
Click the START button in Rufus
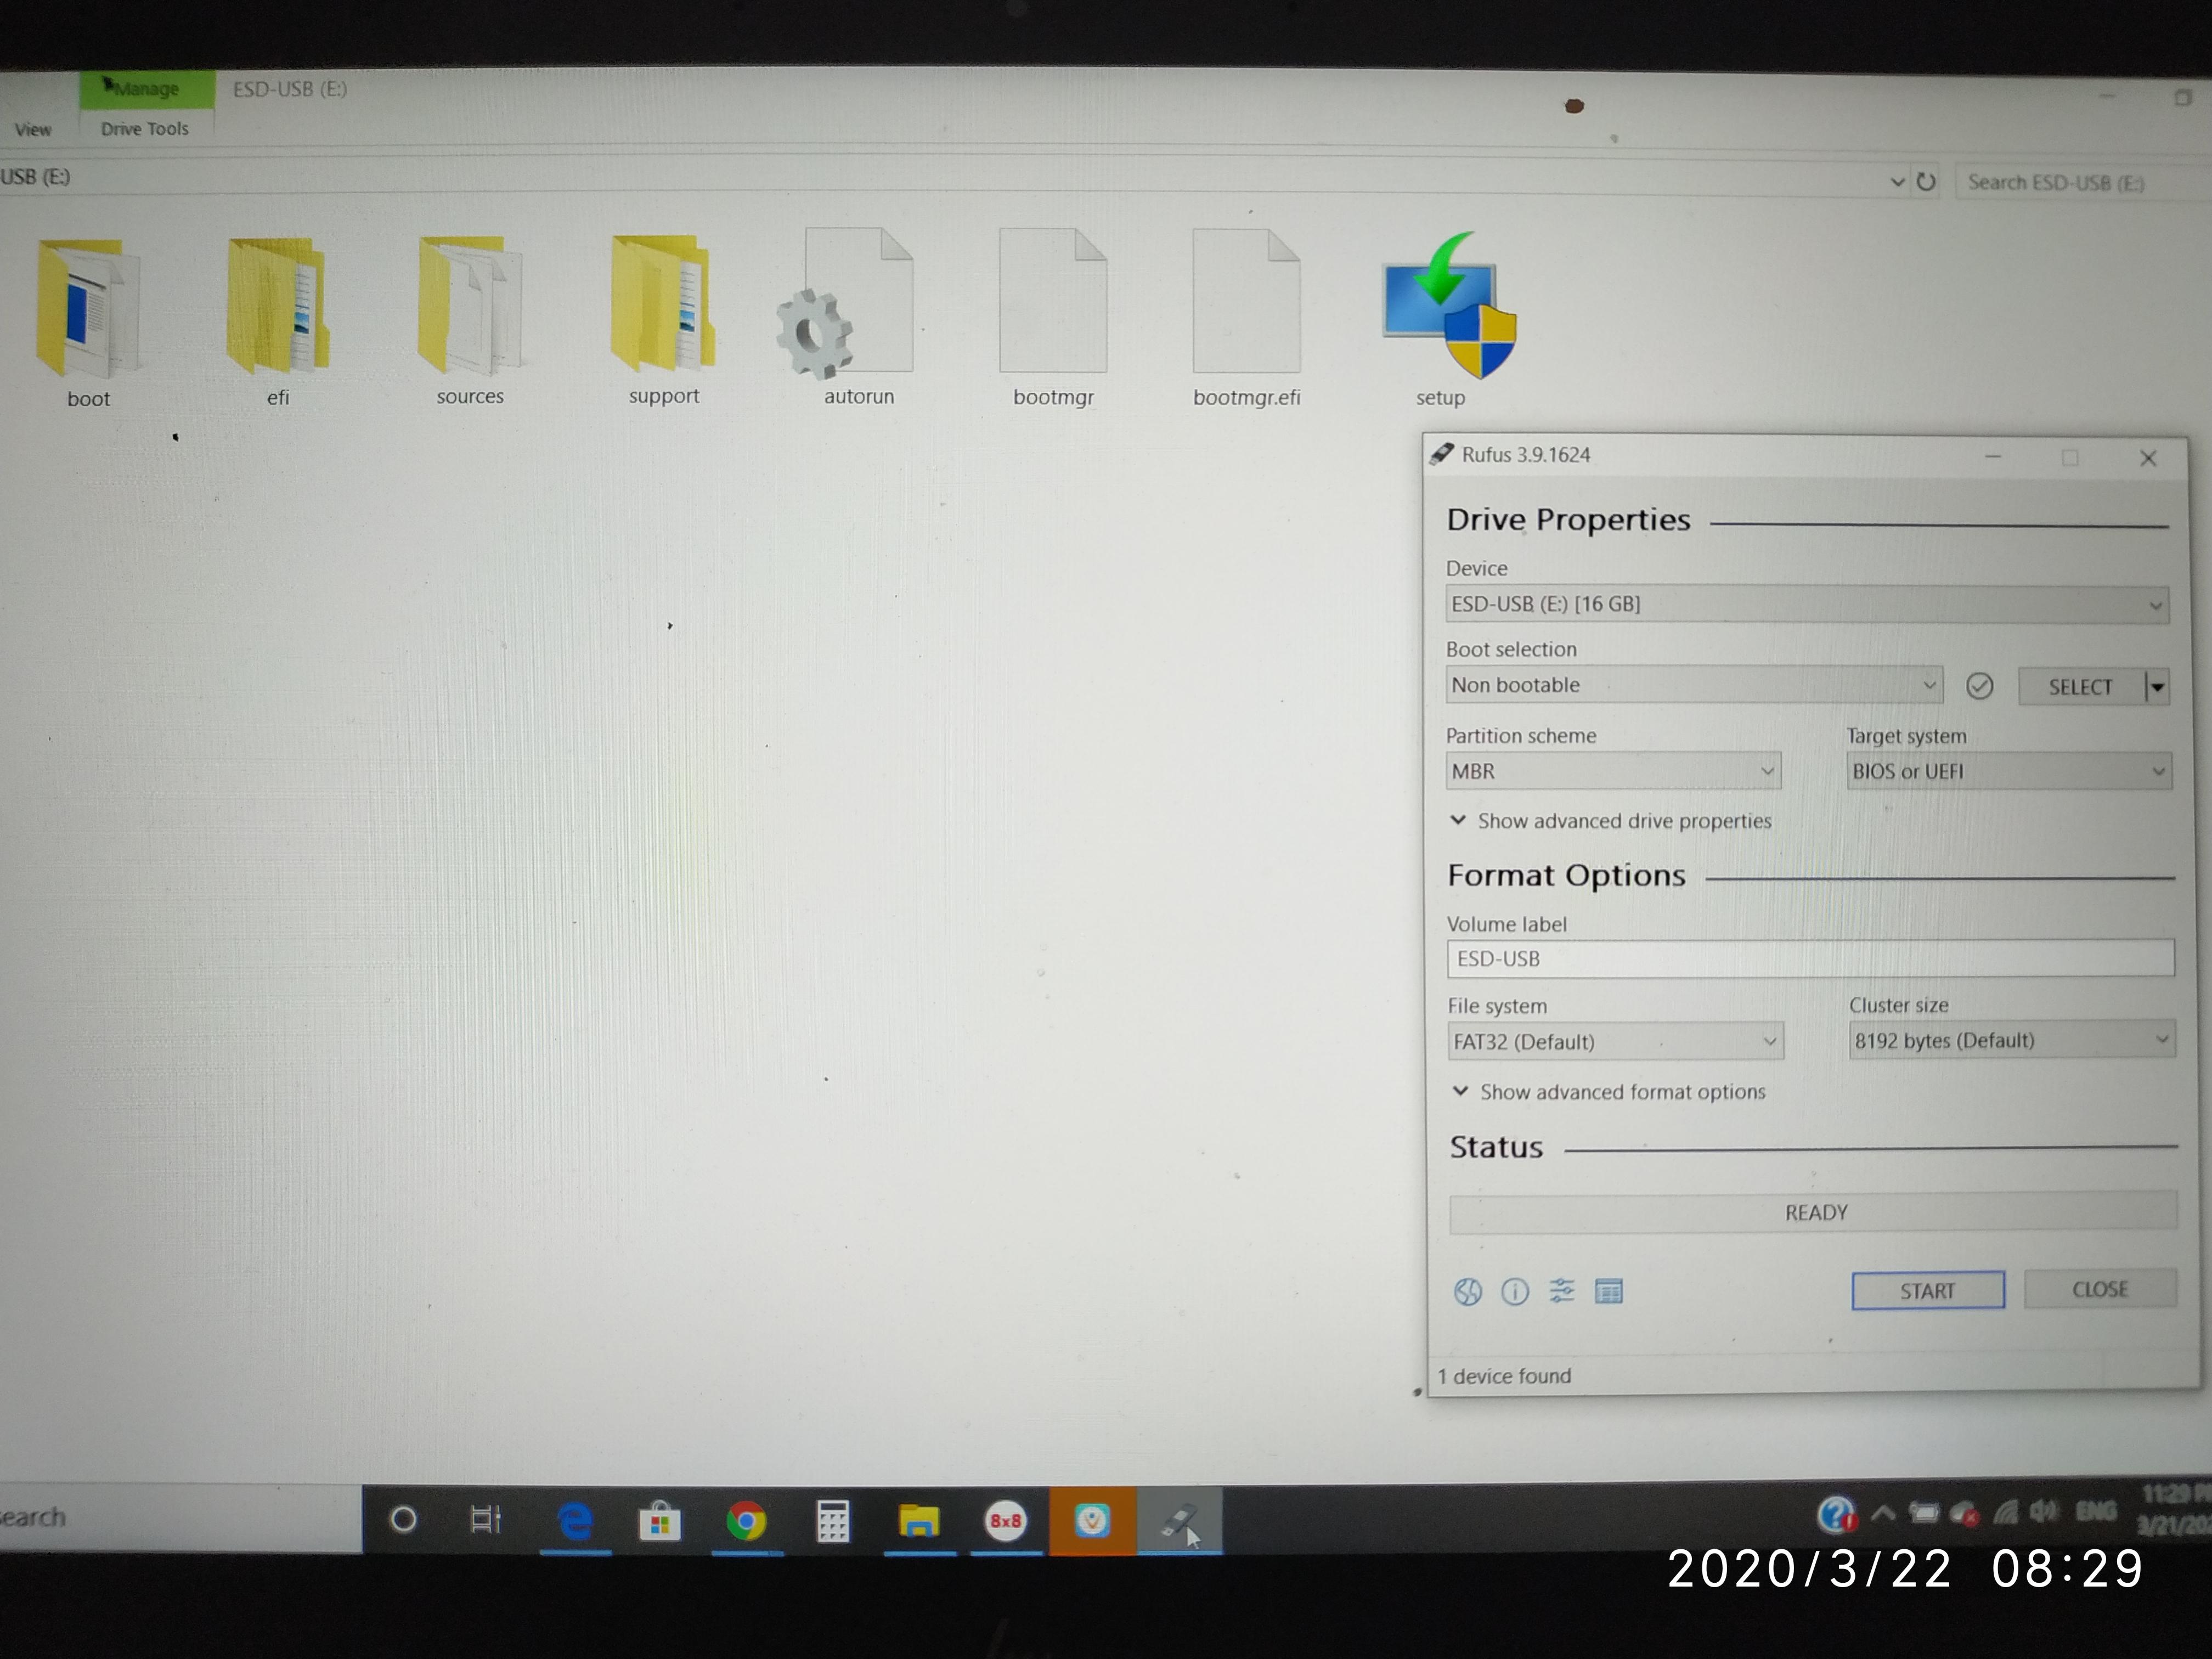pyautogui.click(x=1927, y=1291)
